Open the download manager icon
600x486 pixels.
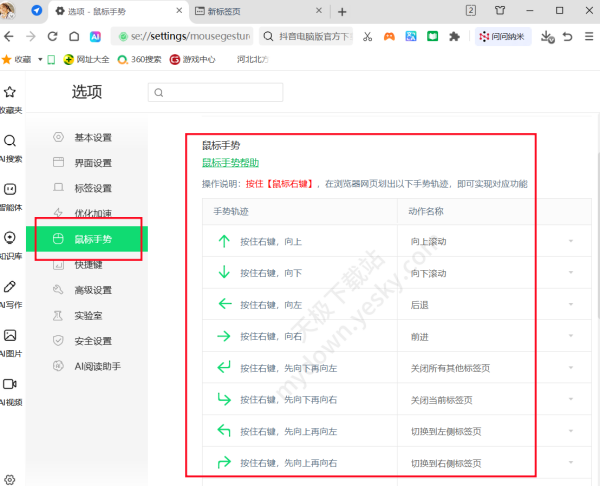tap(546, 36)
